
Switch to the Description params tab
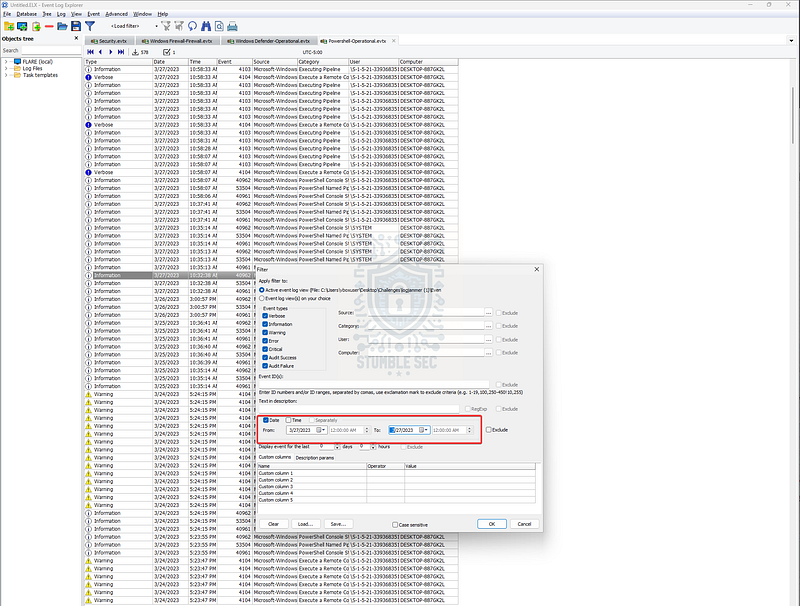coord(314,458)
